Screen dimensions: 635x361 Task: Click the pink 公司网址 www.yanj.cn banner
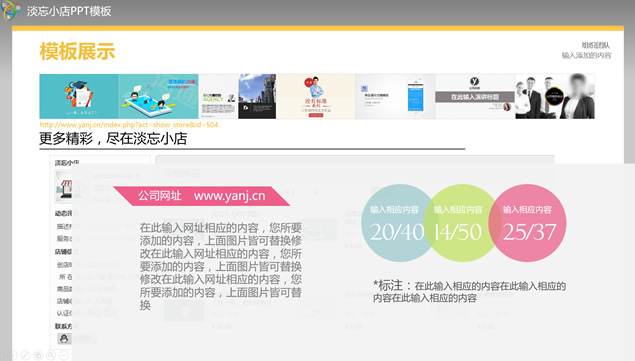202,196
